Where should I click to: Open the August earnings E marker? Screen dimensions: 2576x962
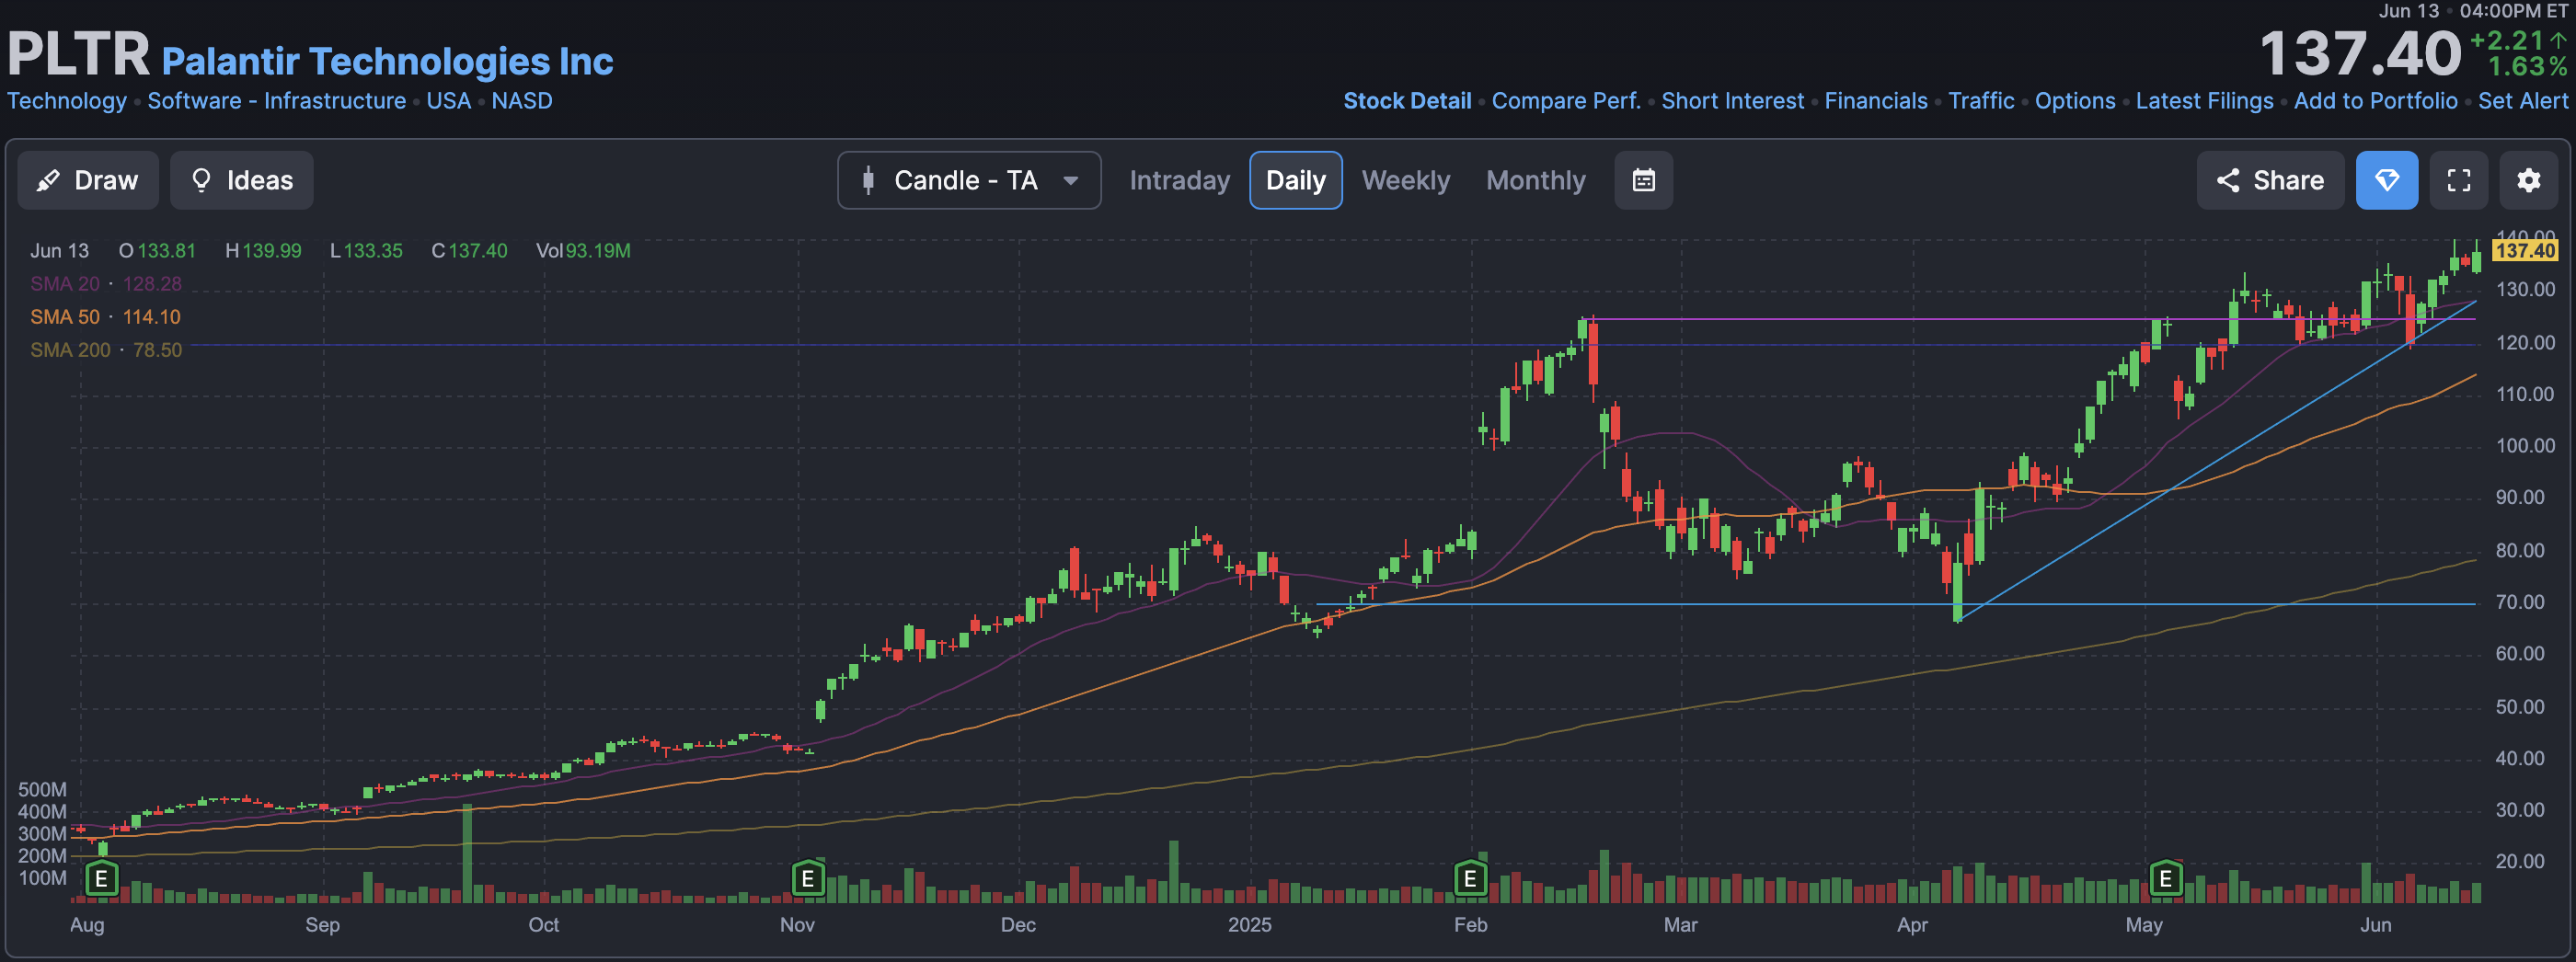pyautogui.click(x=101, y=879)
